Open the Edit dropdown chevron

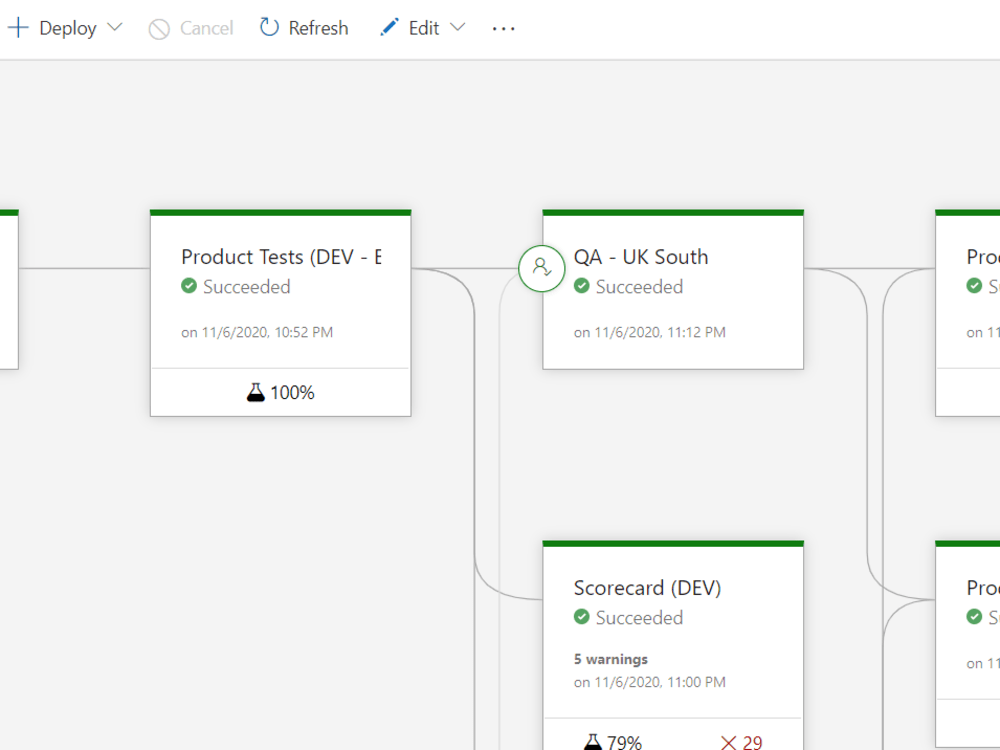(x=459, y=28)
